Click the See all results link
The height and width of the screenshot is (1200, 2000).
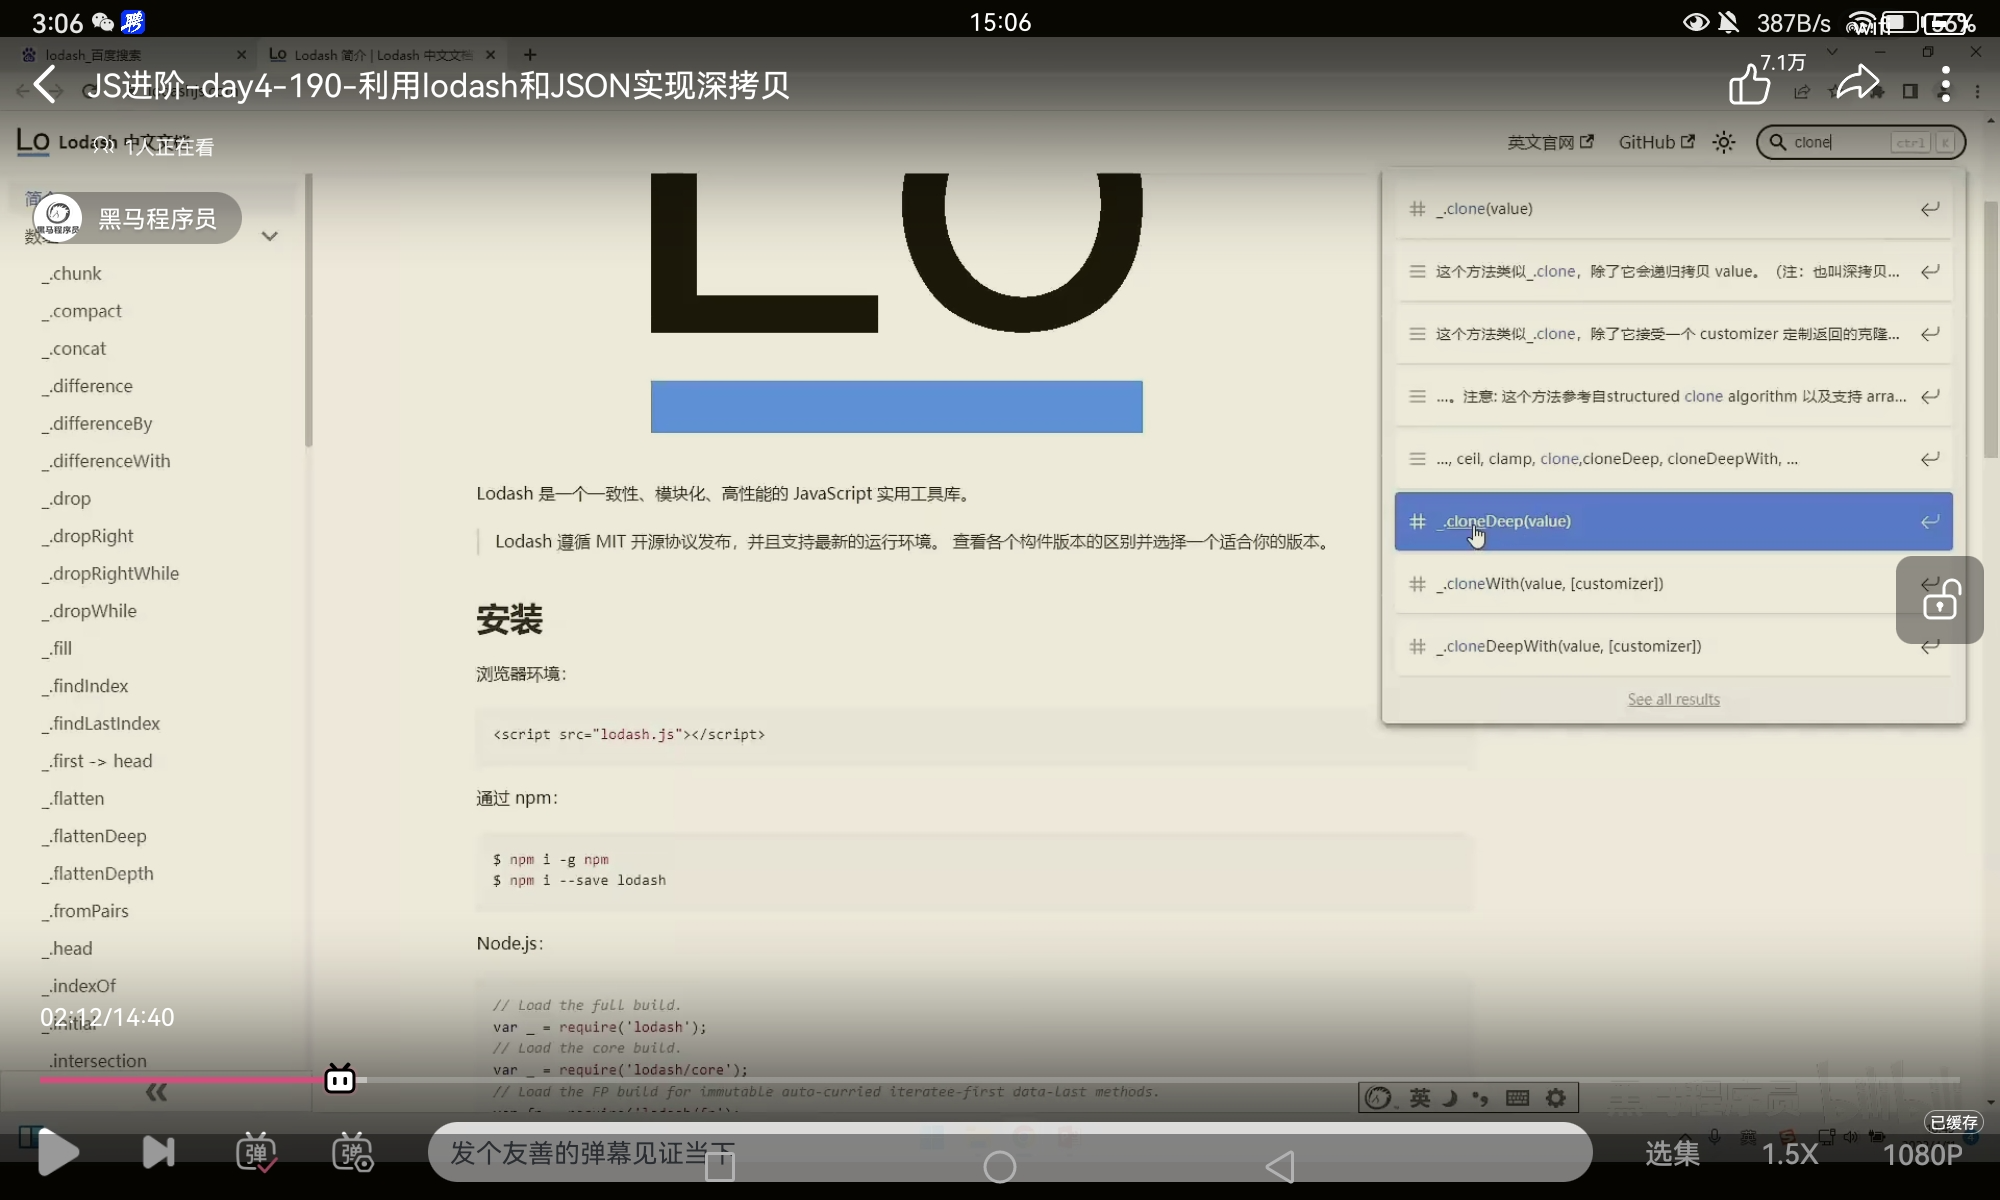pos(1673,699)
